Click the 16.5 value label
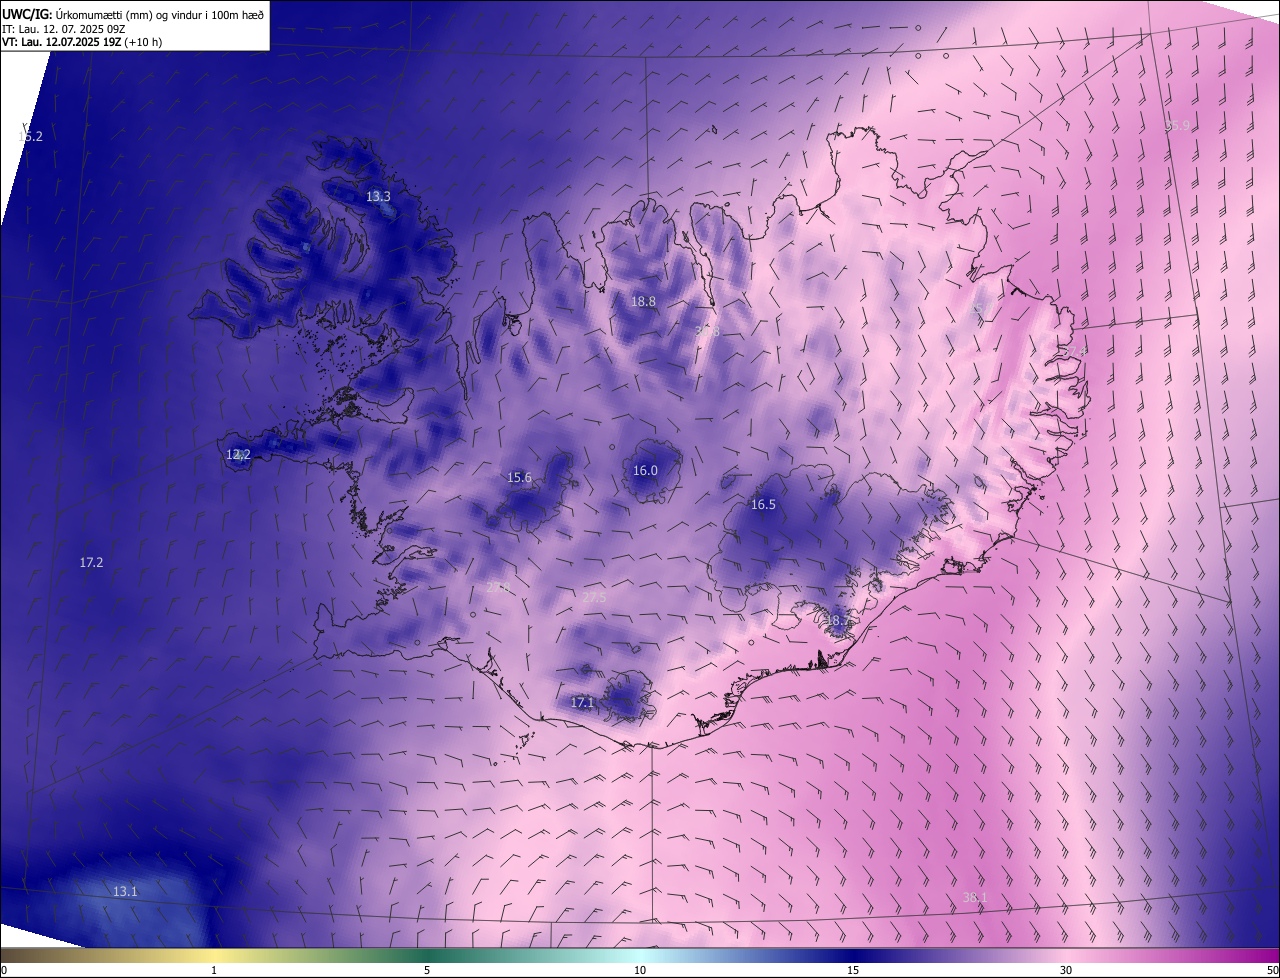The width and height of the screenshot is (1280, 978). (x=763, y=504)
